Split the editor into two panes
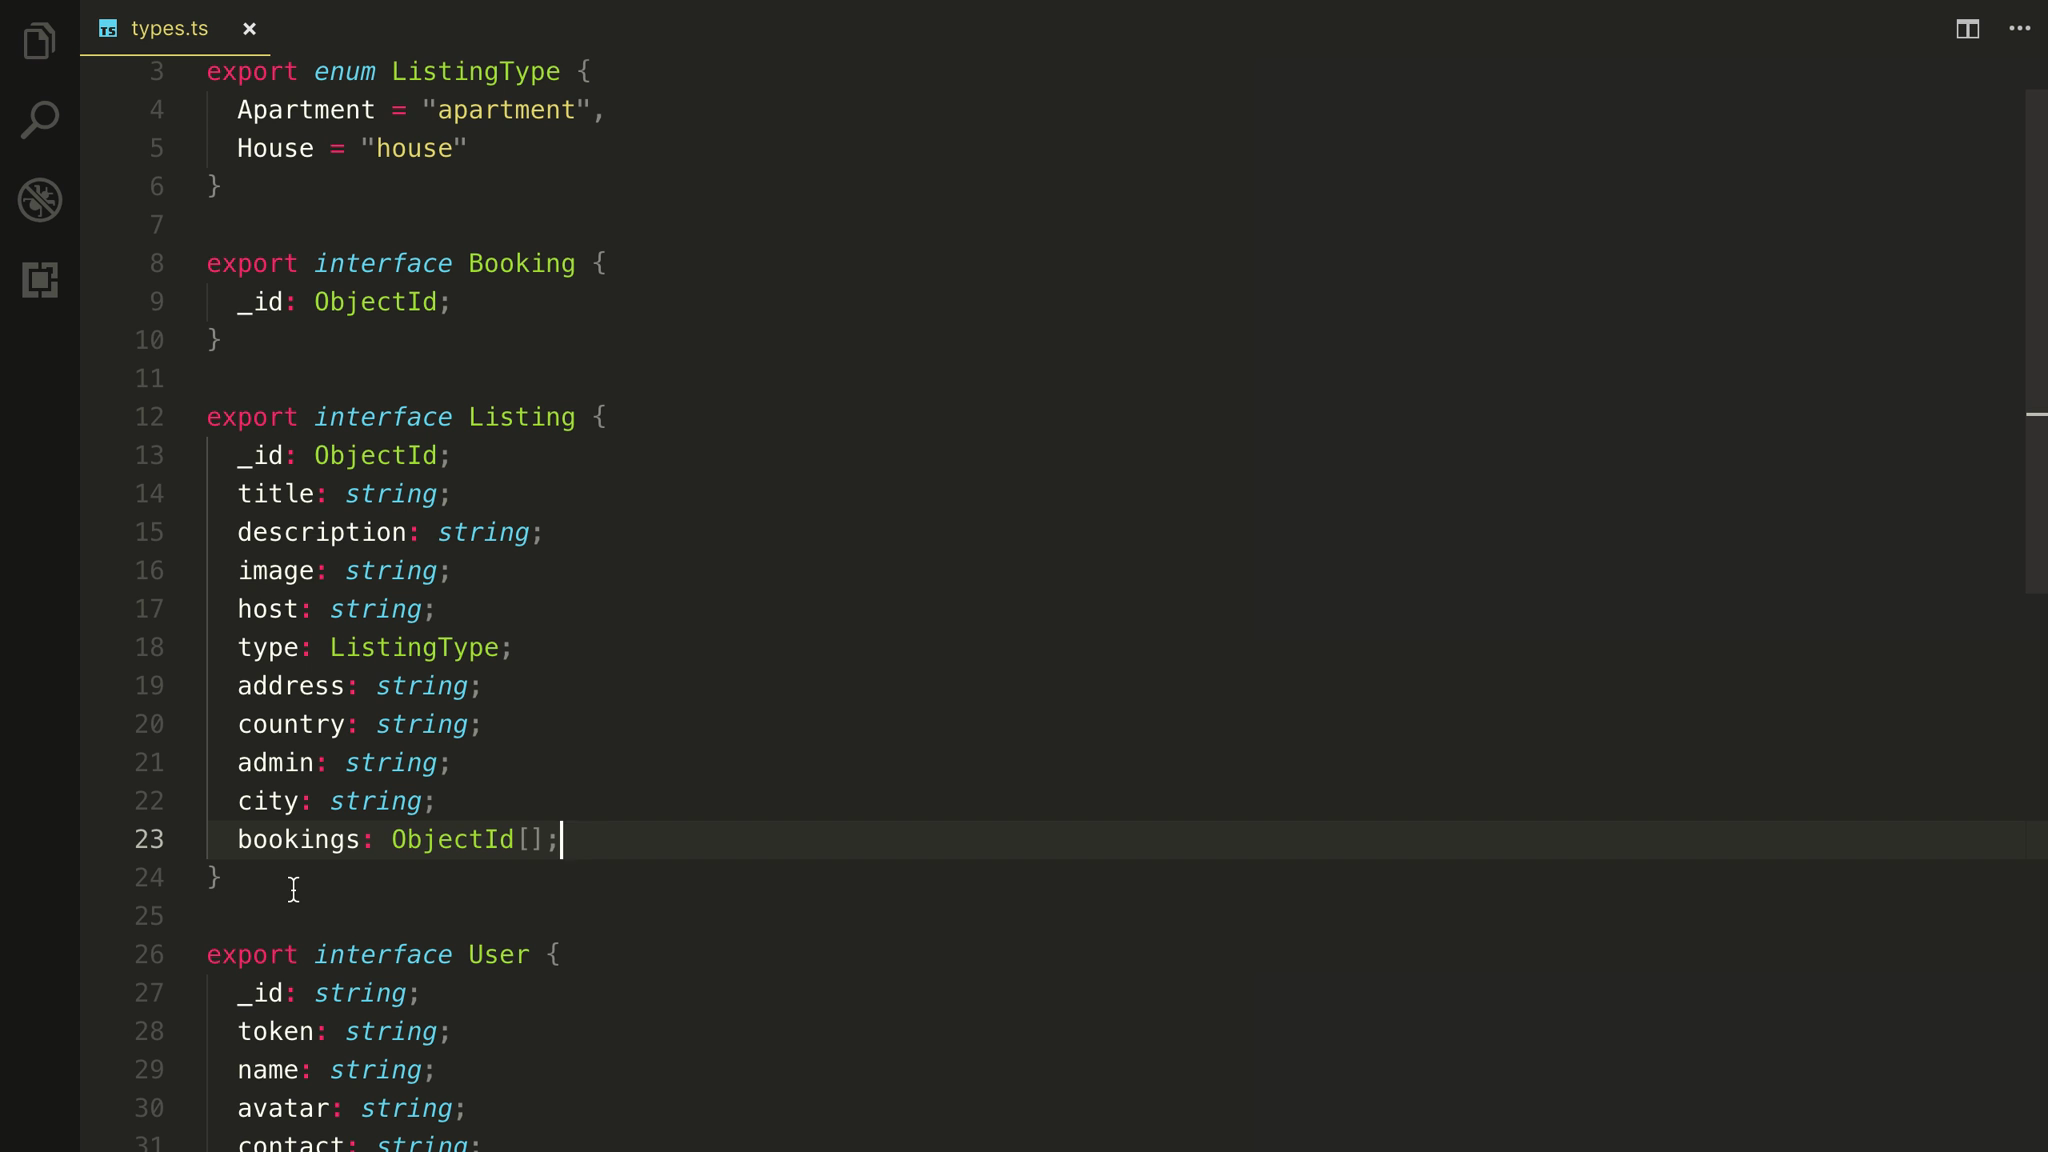The image size is (2048, 1152). coord(1966,29)
